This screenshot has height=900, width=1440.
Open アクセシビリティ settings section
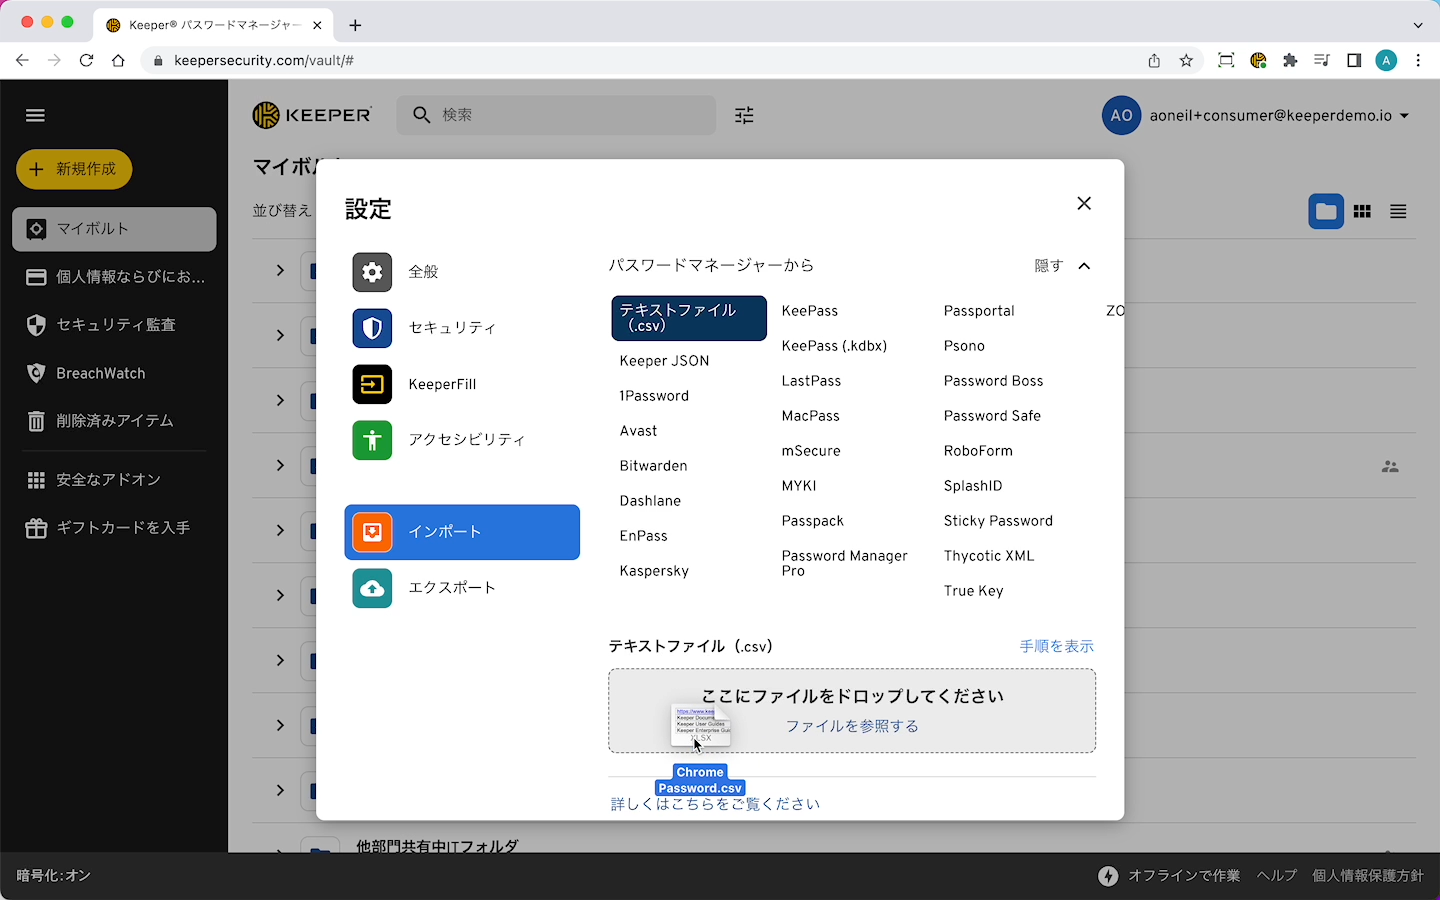click(x=466, y=440)
